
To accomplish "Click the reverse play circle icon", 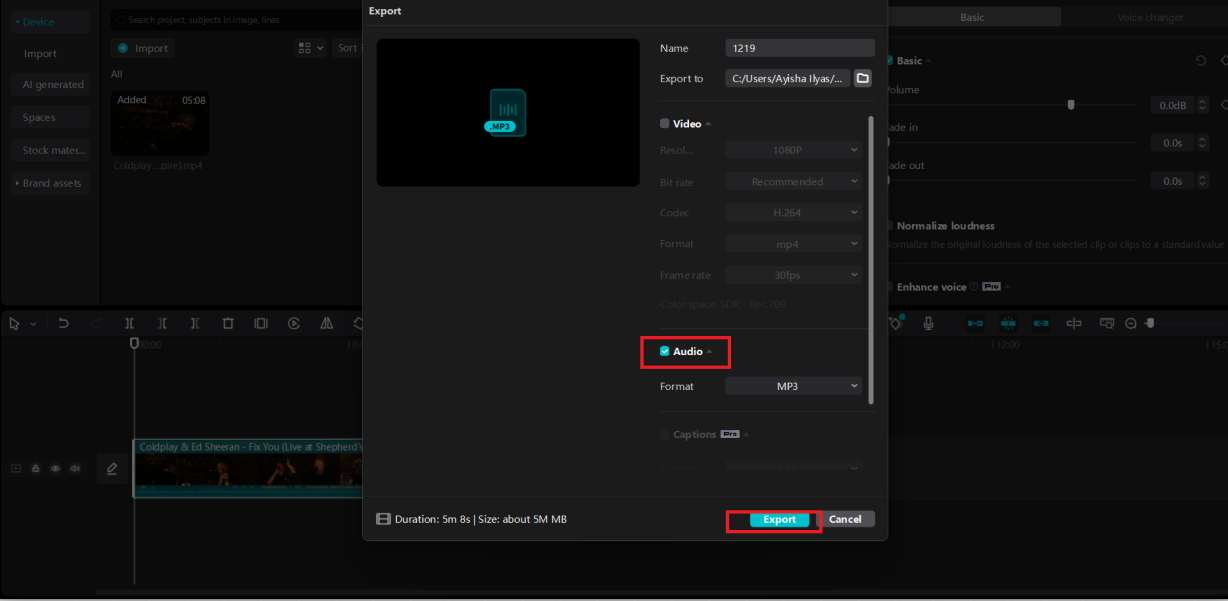I will click(294, 323).
